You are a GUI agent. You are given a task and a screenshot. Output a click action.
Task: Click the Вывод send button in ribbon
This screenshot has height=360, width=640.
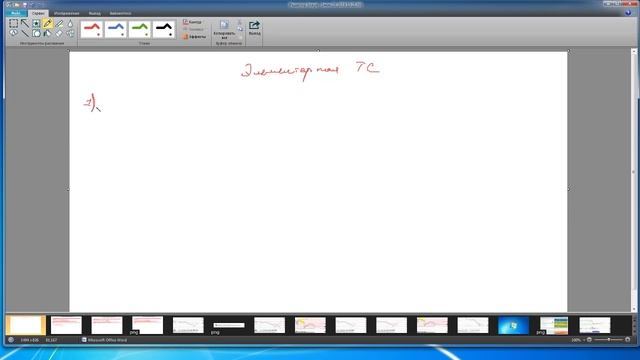(x=254, y=28)
